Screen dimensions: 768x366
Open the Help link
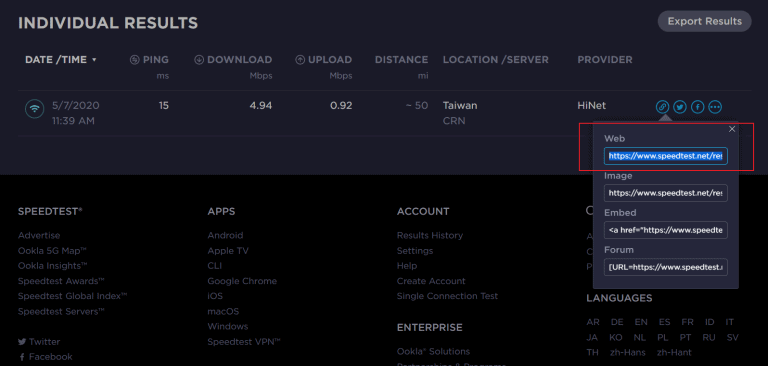coord(407,266)
